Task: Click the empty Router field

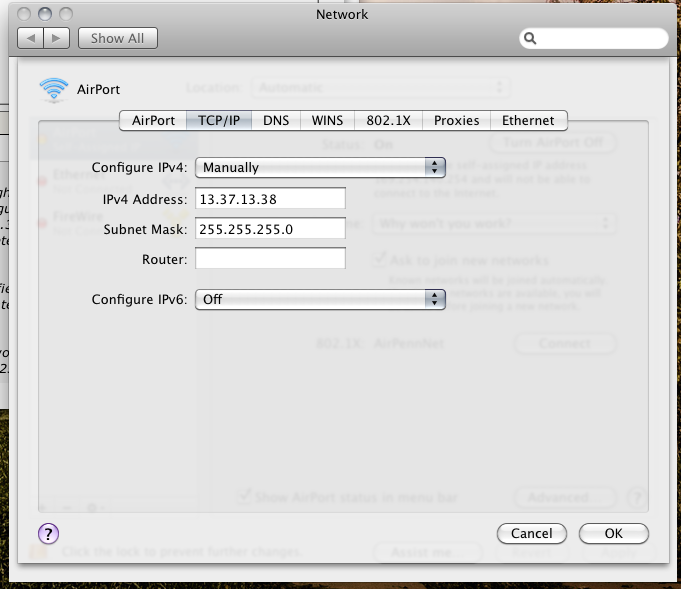Action: [270, 258]
